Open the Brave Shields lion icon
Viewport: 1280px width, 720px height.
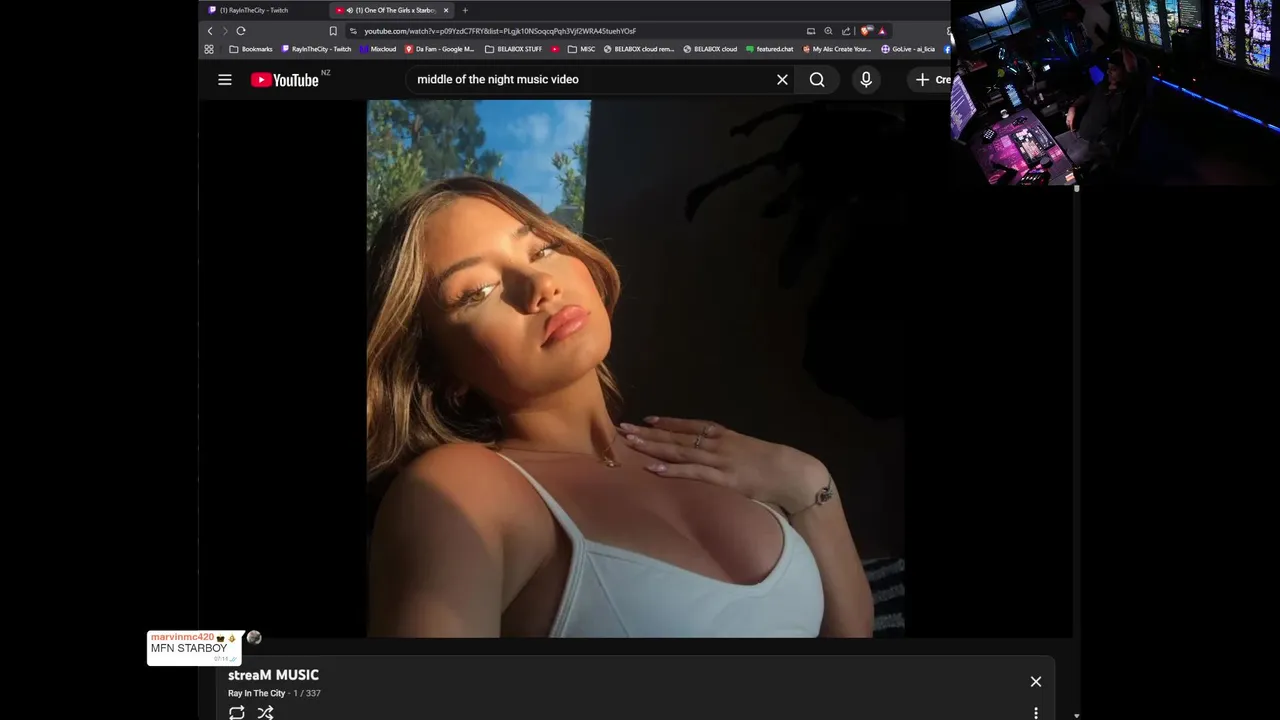(866, 31)
